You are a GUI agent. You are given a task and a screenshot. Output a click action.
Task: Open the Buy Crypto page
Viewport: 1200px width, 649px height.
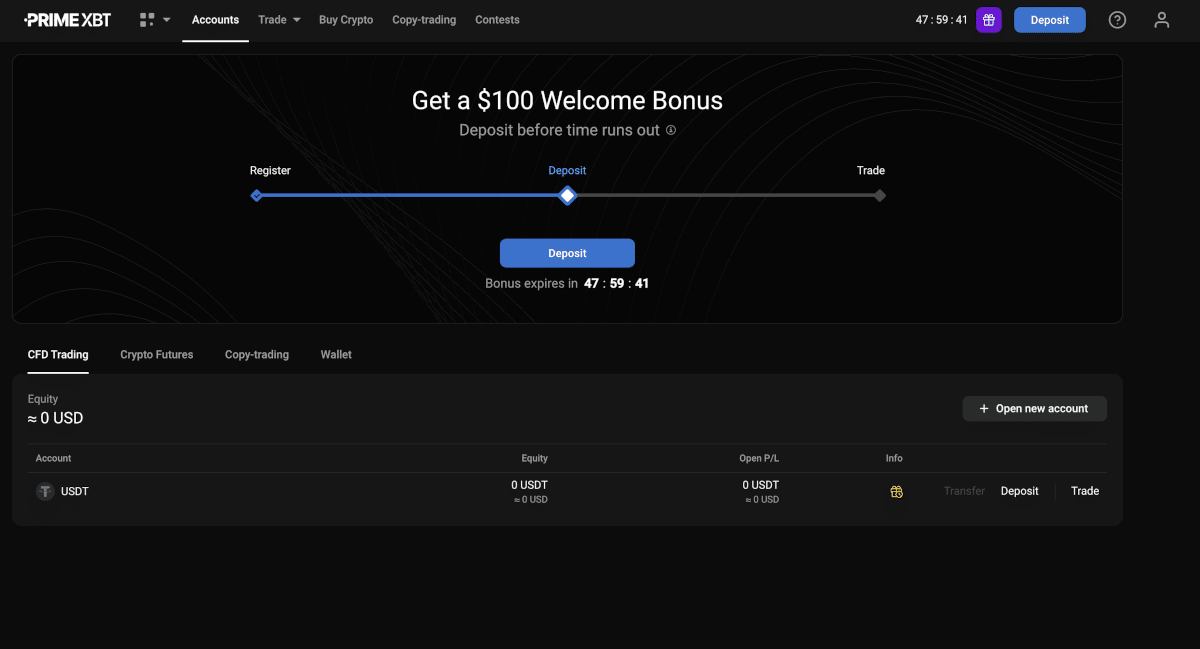(346, 20)
